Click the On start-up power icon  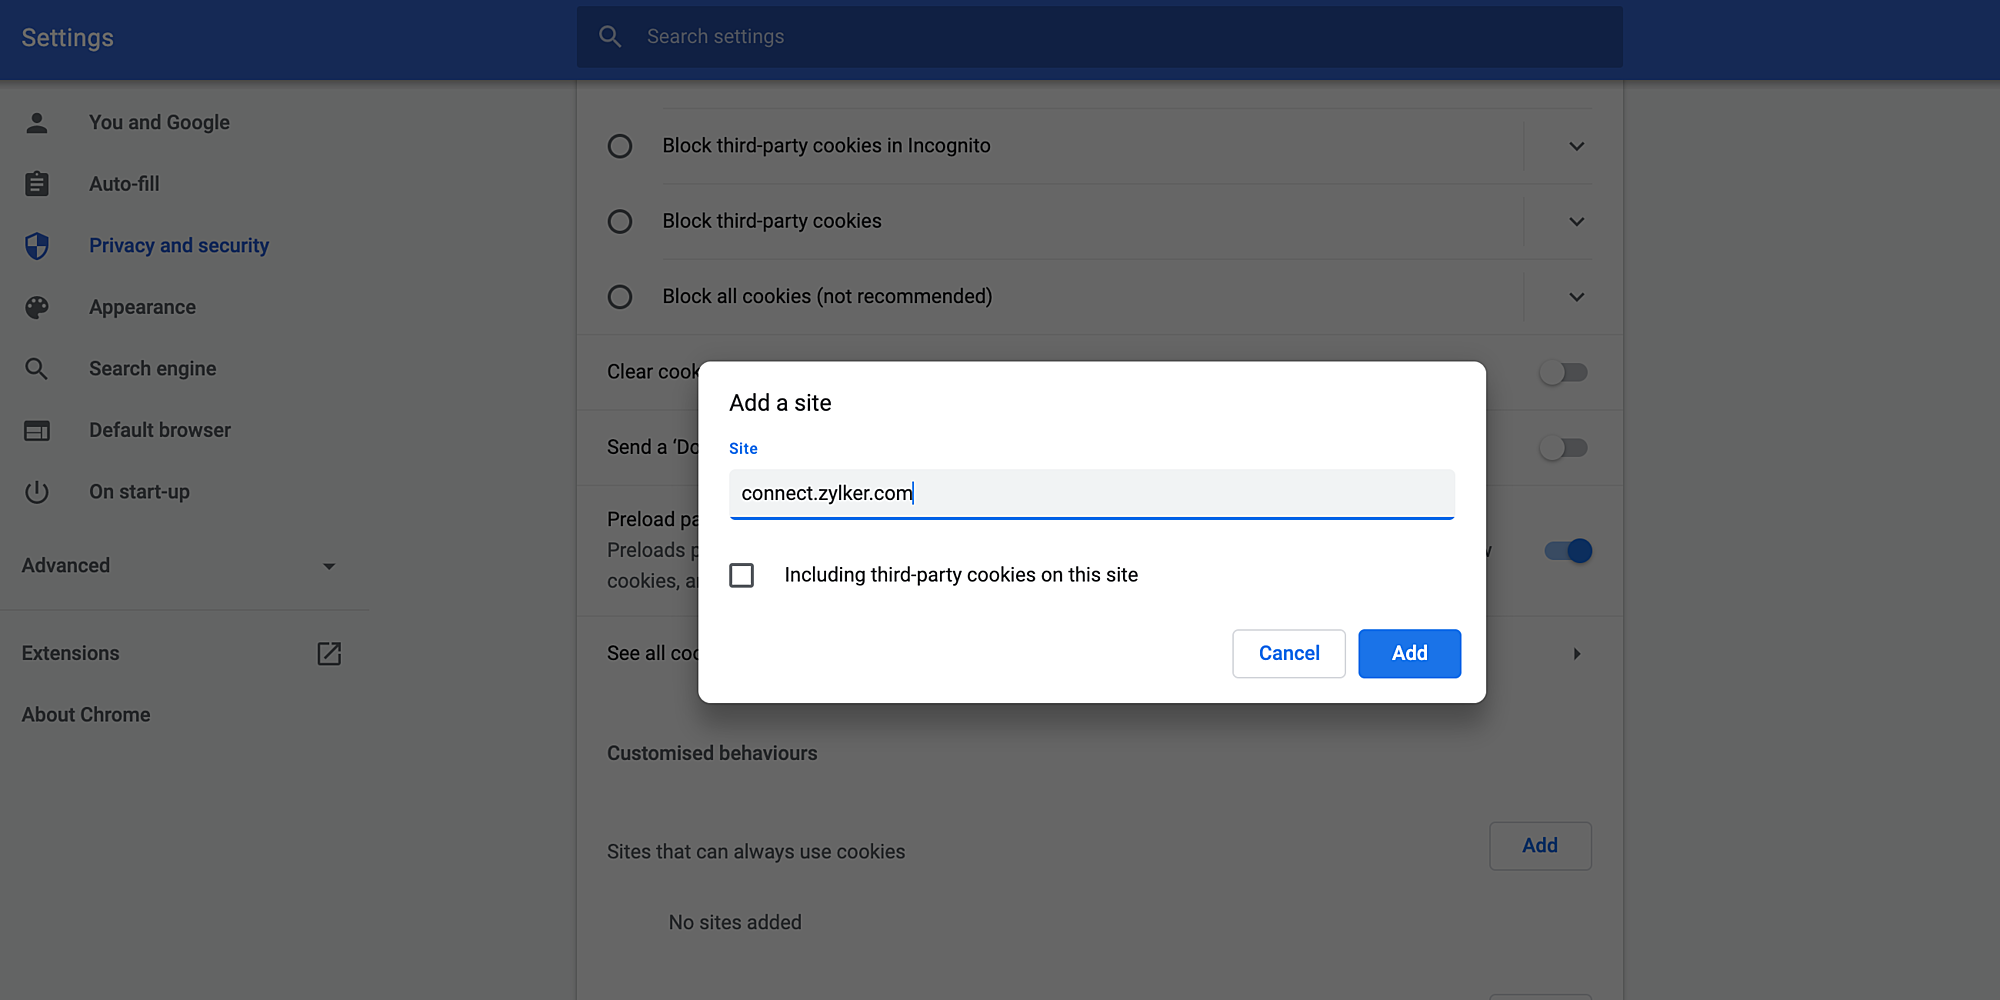click(x=37, y=492)
